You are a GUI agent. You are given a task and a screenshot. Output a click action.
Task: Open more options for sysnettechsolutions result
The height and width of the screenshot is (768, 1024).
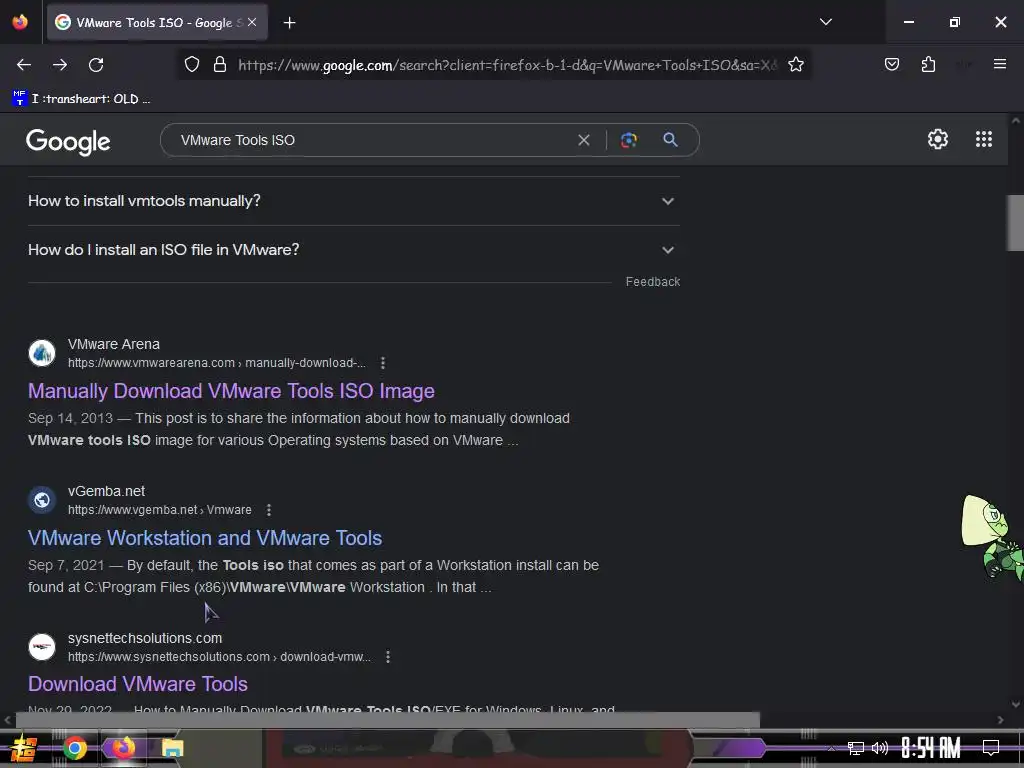coord(388,656)
